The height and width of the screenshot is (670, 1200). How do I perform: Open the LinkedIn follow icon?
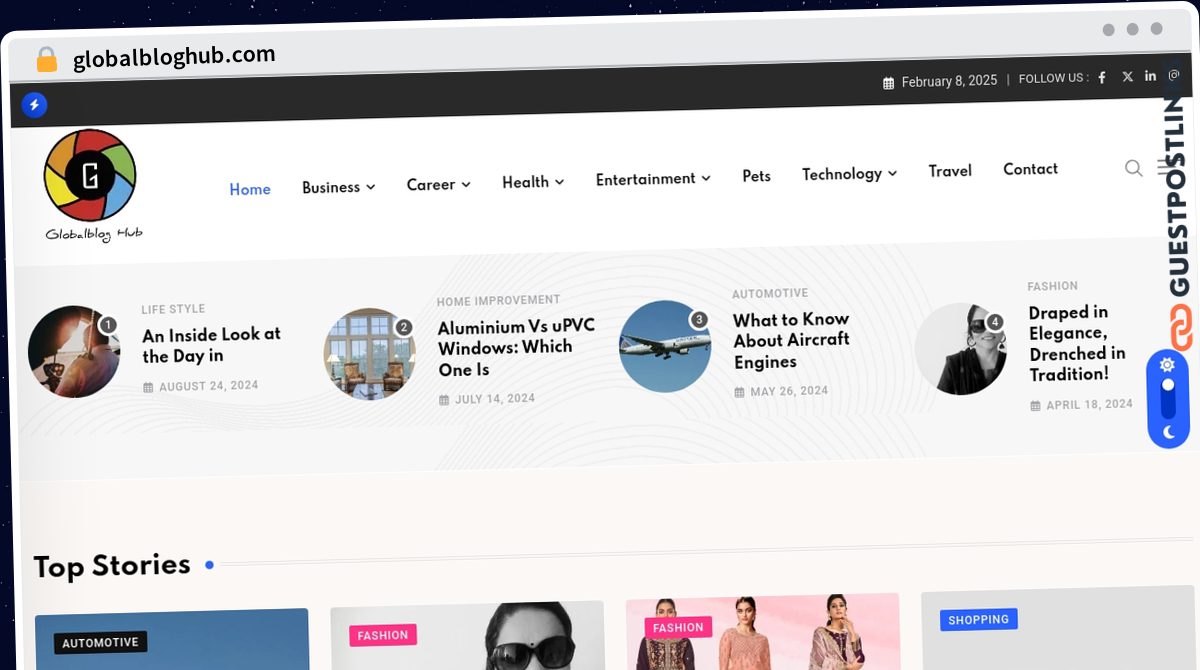[x=1151, y=76]
